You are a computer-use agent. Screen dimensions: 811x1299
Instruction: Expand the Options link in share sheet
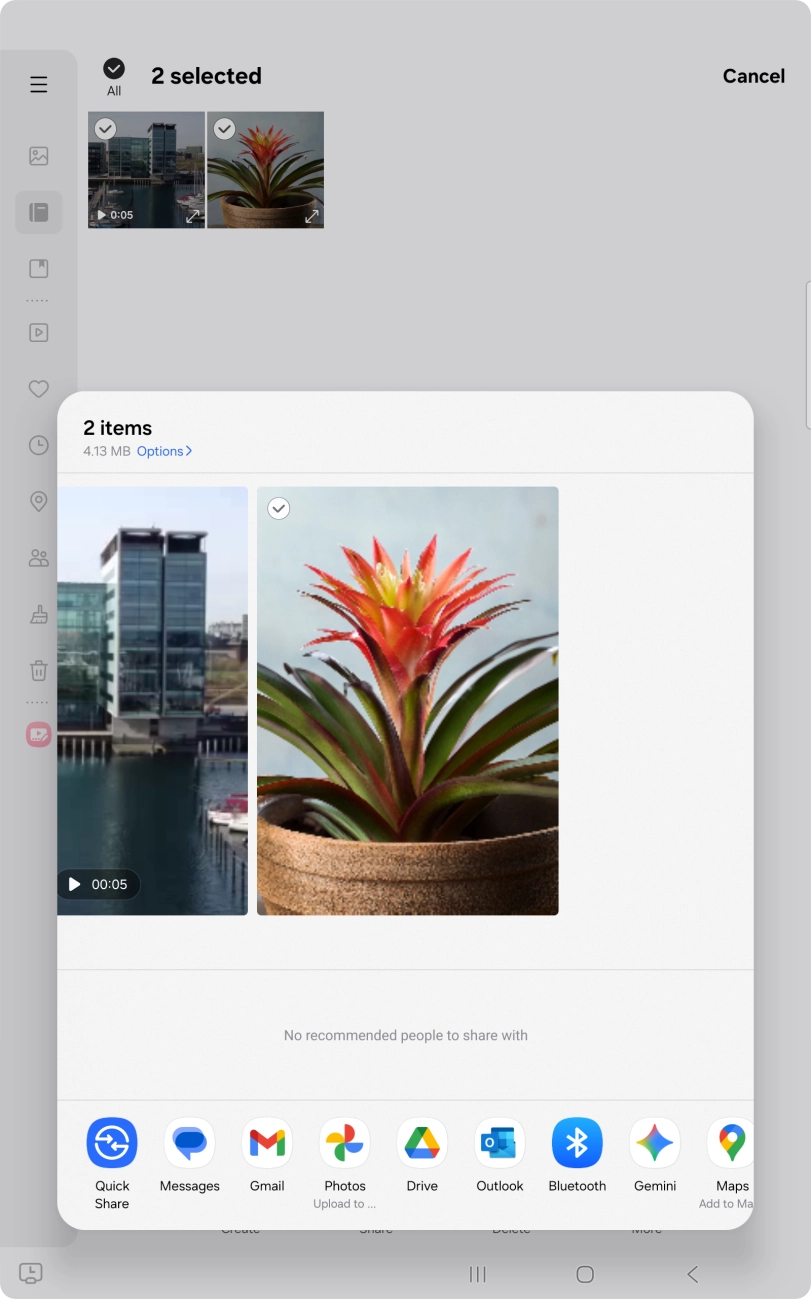pos(164,451)
